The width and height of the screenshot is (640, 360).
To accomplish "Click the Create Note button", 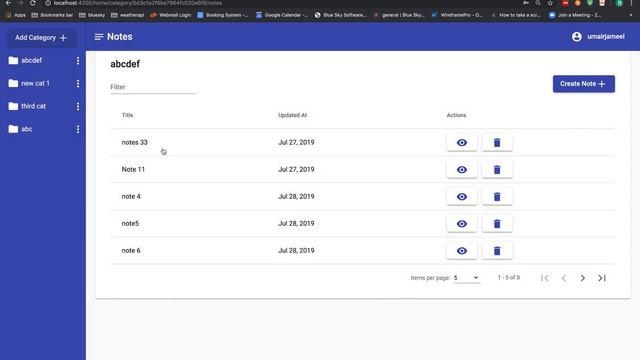I will (x=584, y=84).
